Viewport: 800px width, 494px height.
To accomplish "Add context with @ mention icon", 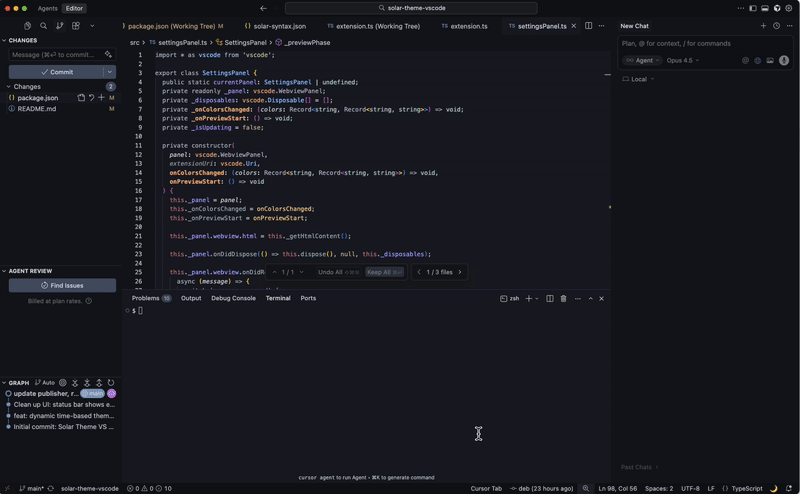I will (745, 60).
